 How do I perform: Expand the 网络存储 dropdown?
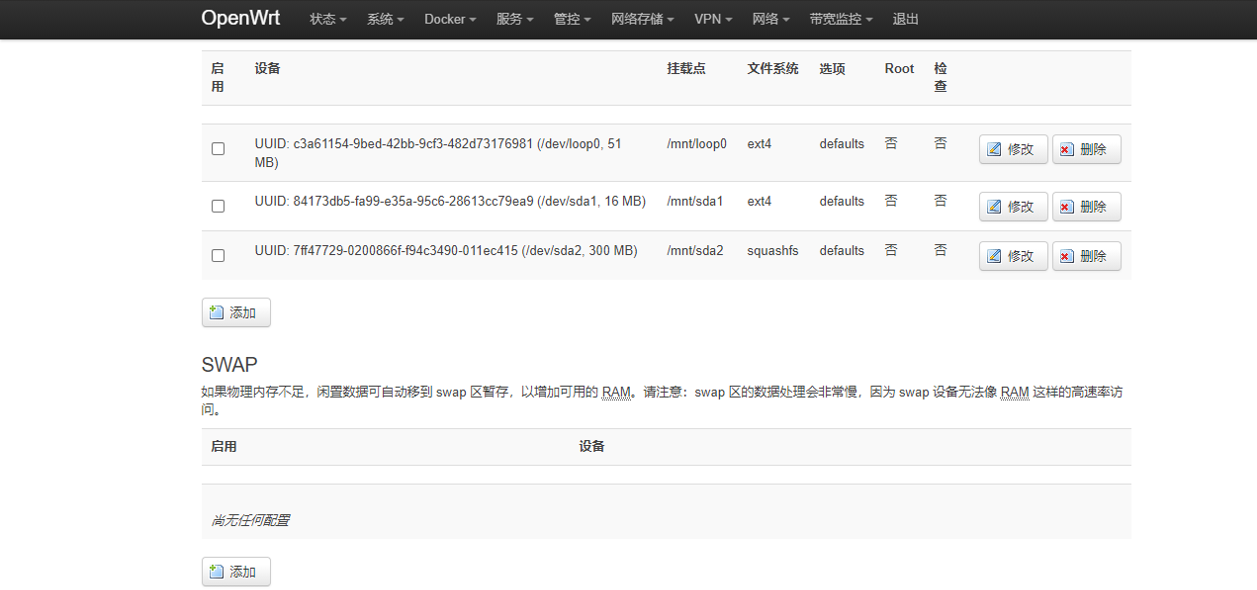pyautogui.click(x=642, y=18)
